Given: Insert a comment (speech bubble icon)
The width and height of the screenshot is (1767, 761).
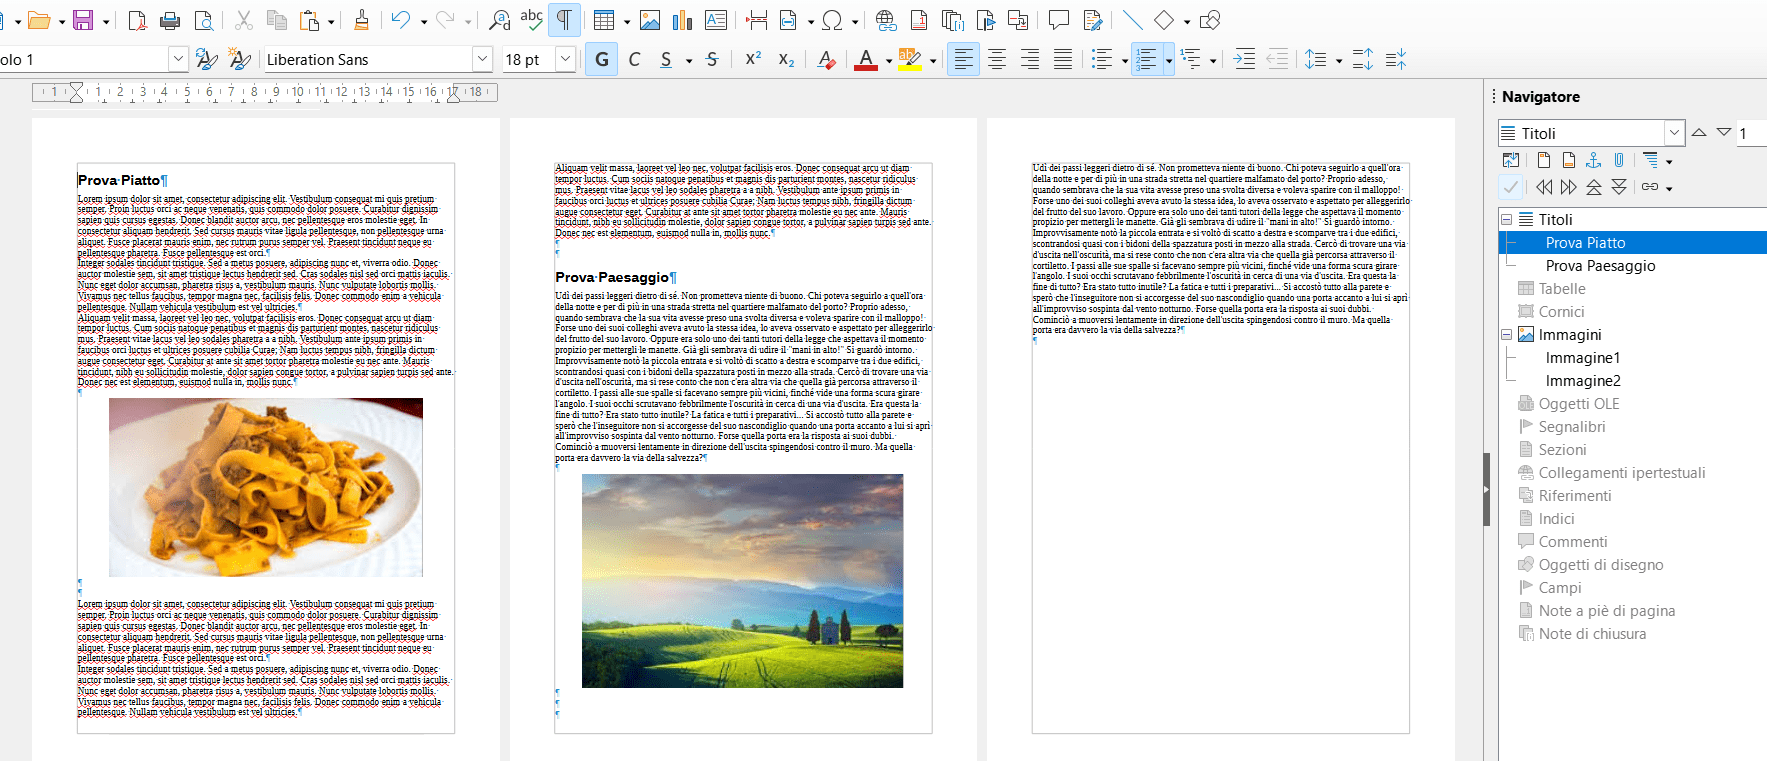Looking at the screenshot, I should tap(1059, 20).
